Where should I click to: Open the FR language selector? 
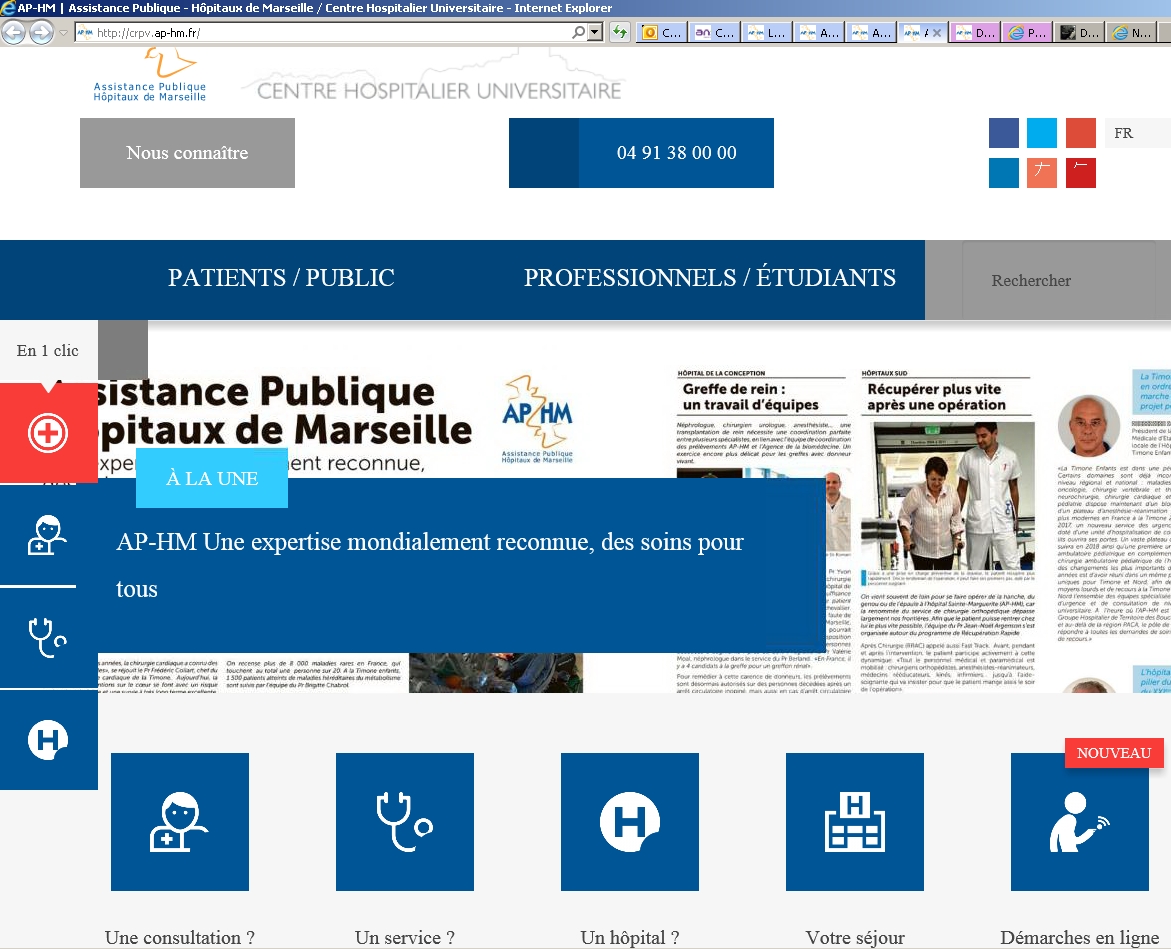(1137, 133)
